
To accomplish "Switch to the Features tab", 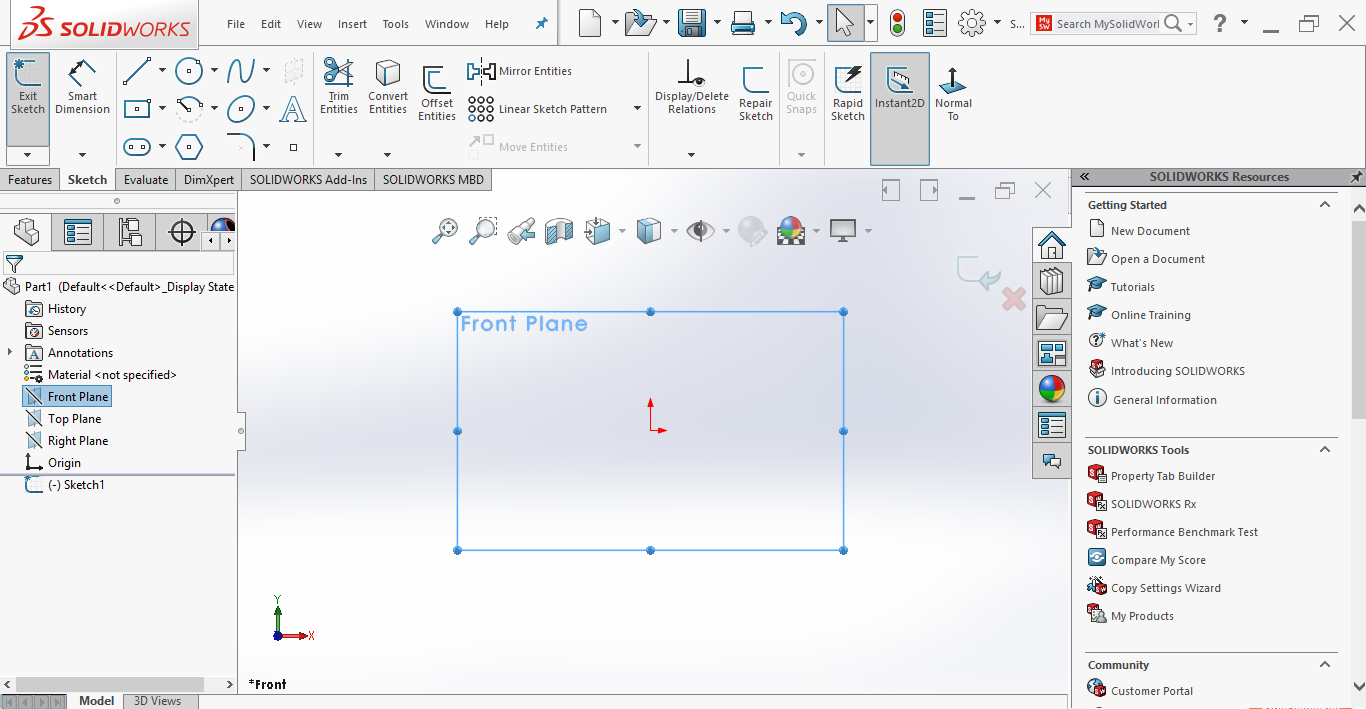I will point(30,179).
